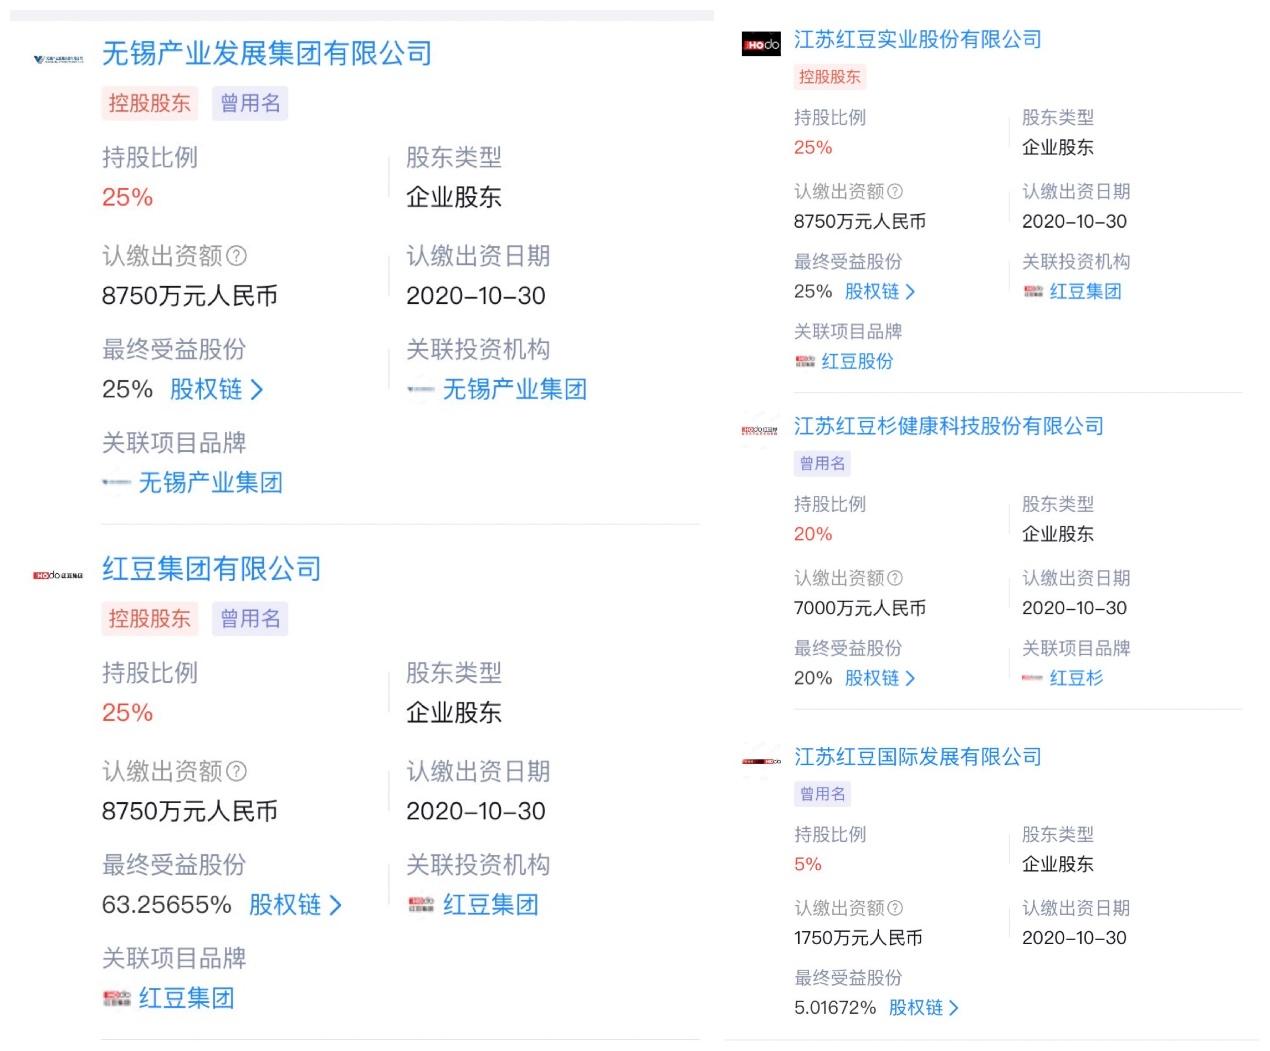Open 江苏红豆实业股份有限公司 company page
This screenshot has height=1051, width=1270.
pos(918,39)
